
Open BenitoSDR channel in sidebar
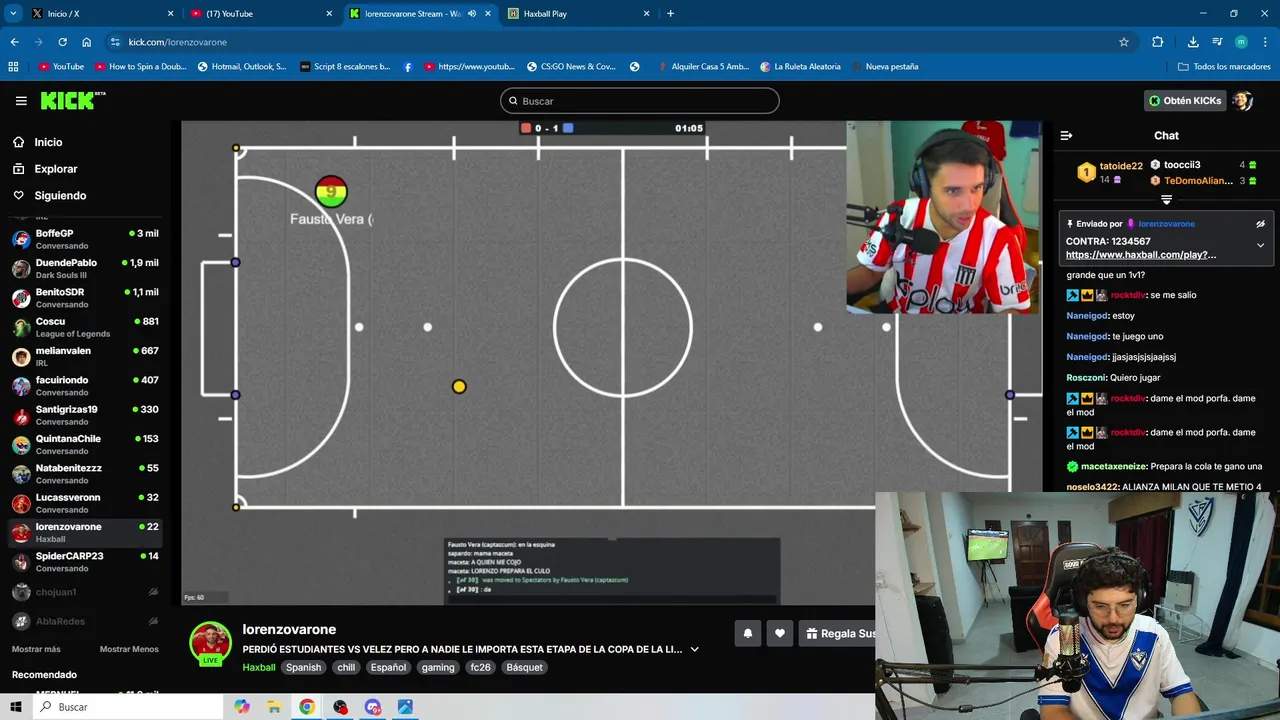(x=85, y=298)
